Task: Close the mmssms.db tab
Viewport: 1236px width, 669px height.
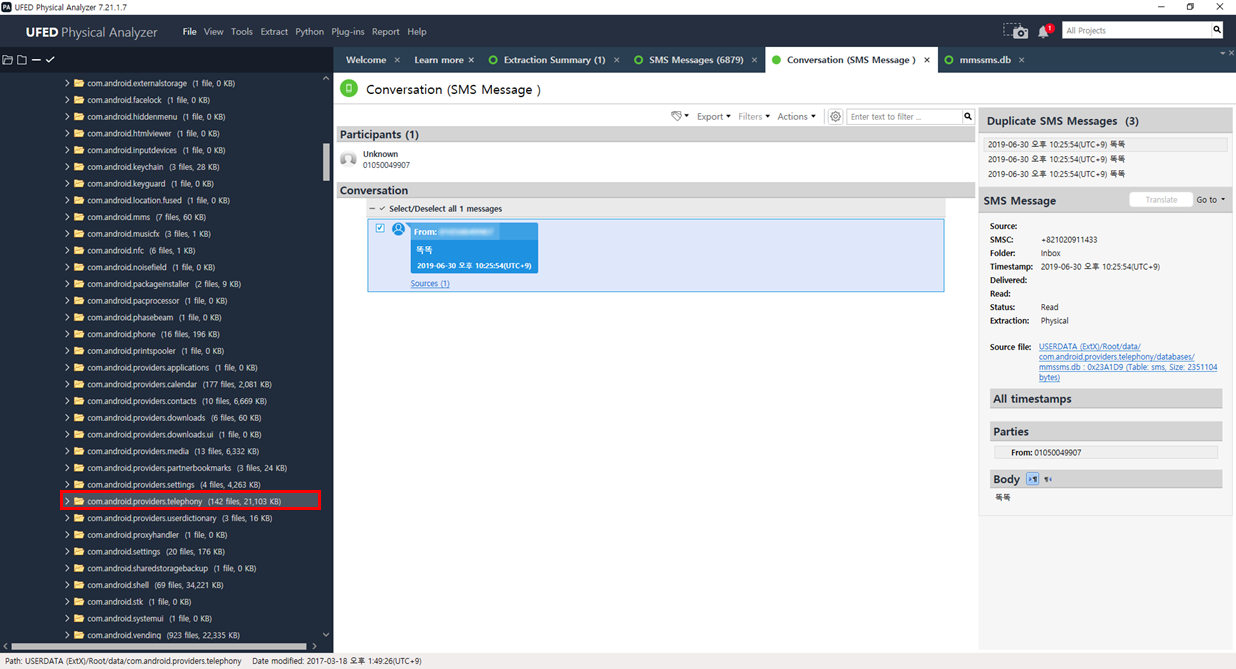Action: (x=1021, y=60)
